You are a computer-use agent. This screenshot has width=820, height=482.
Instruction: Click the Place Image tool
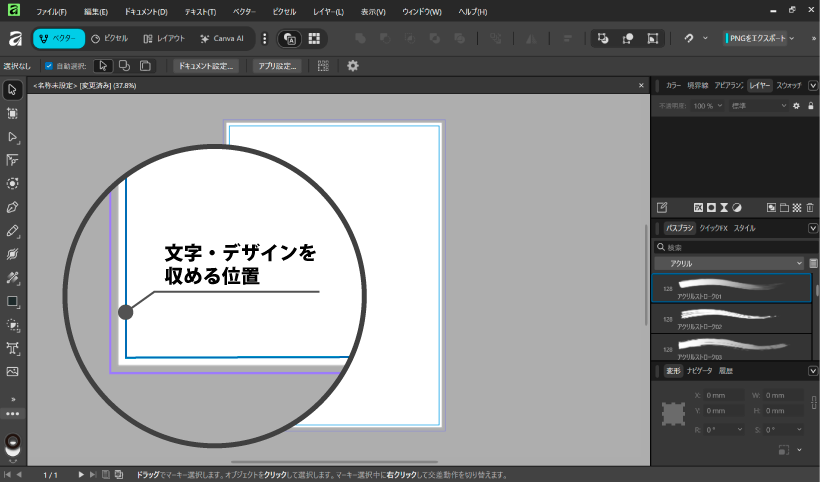click(13, 371)
